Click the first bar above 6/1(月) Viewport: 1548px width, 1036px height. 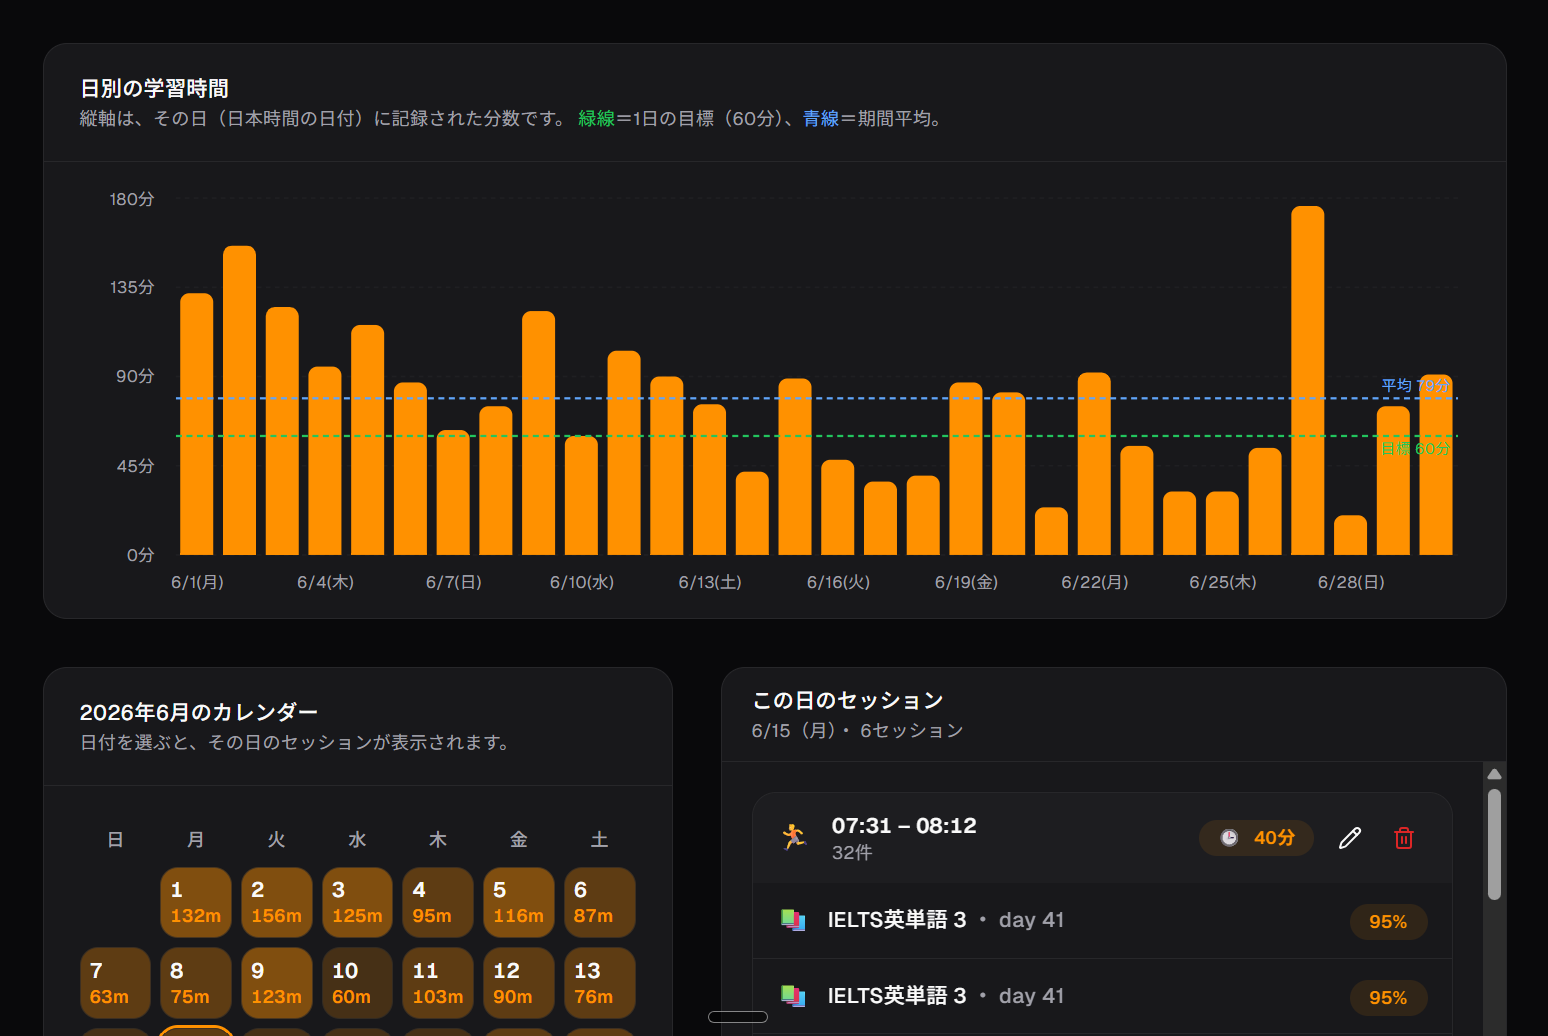coord(197,424)
